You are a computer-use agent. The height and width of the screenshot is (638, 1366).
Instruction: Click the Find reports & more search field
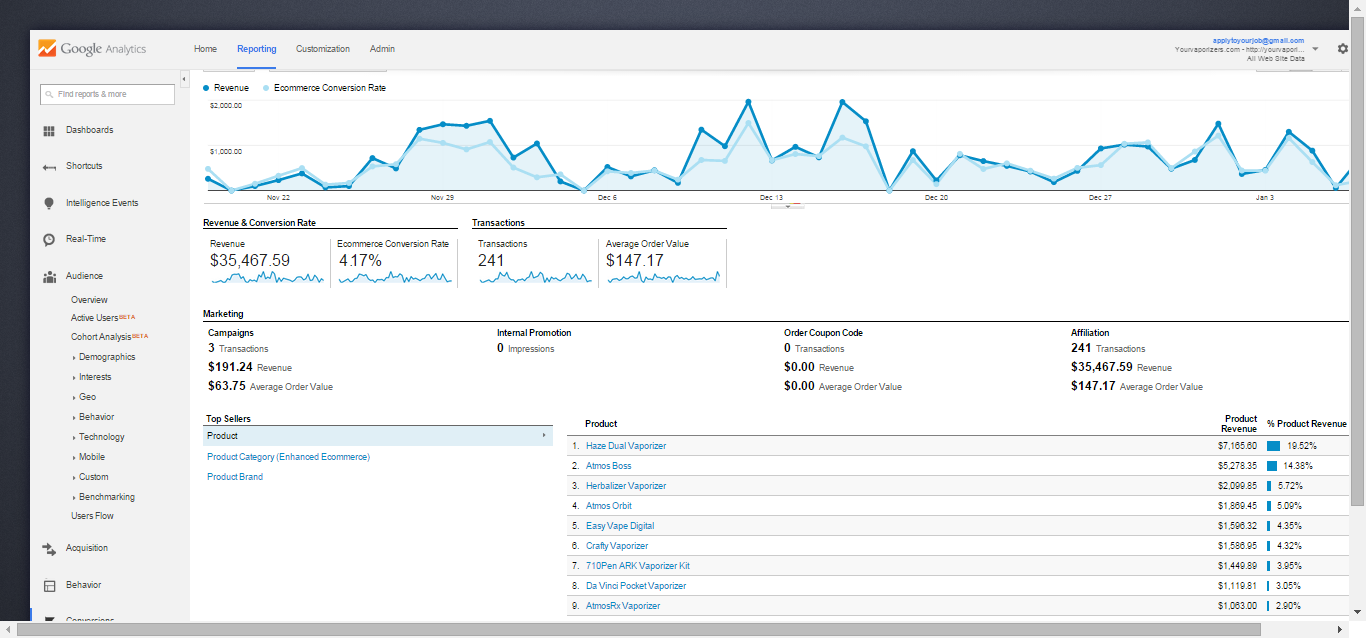coord(107,94)
